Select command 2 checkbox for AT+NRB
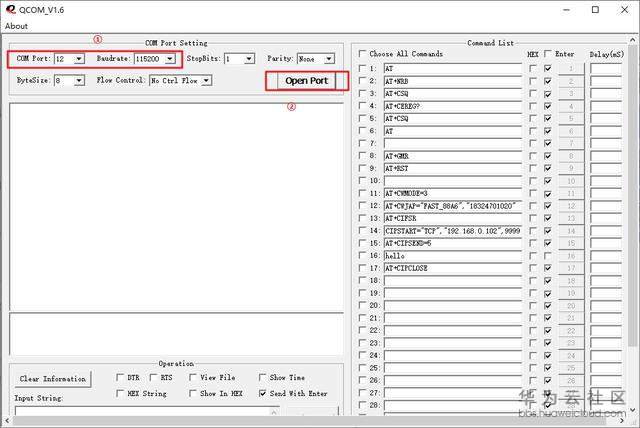Image resolution: width=640 pixels, height=428 pixels. [362, 81]
